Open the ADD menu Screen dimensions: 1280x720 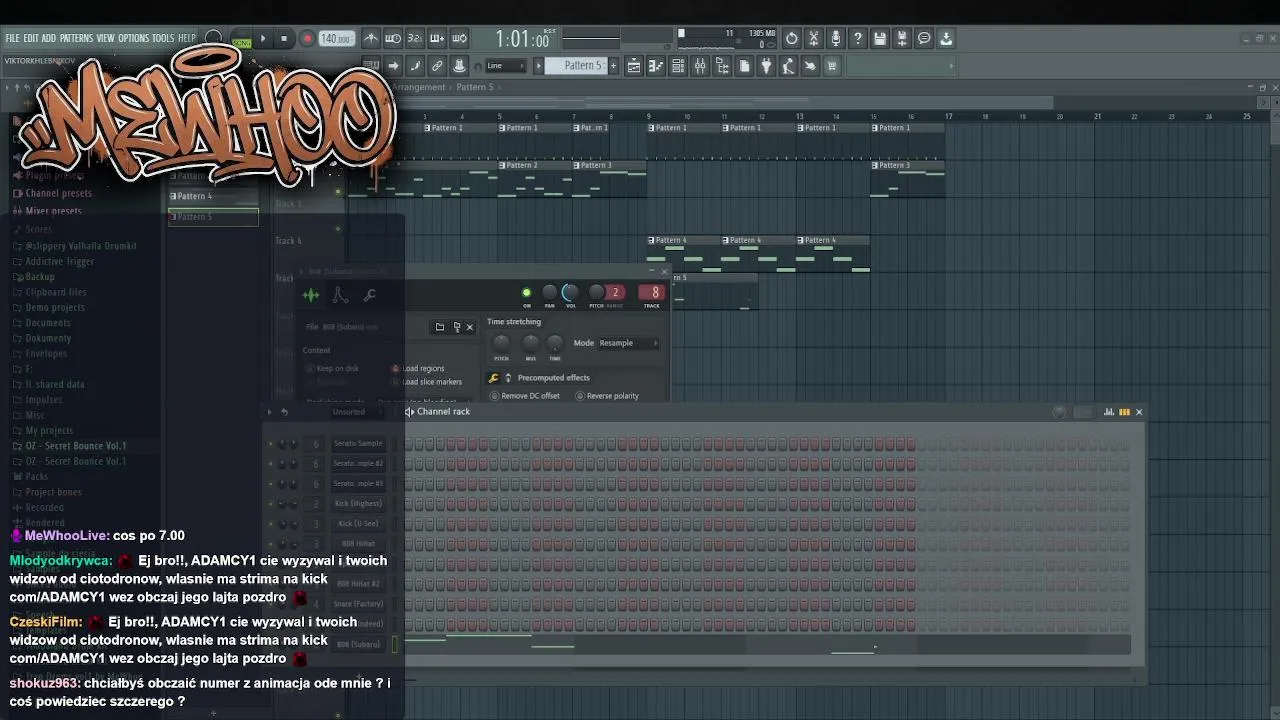pyautogui.click(x=49, y=38)
